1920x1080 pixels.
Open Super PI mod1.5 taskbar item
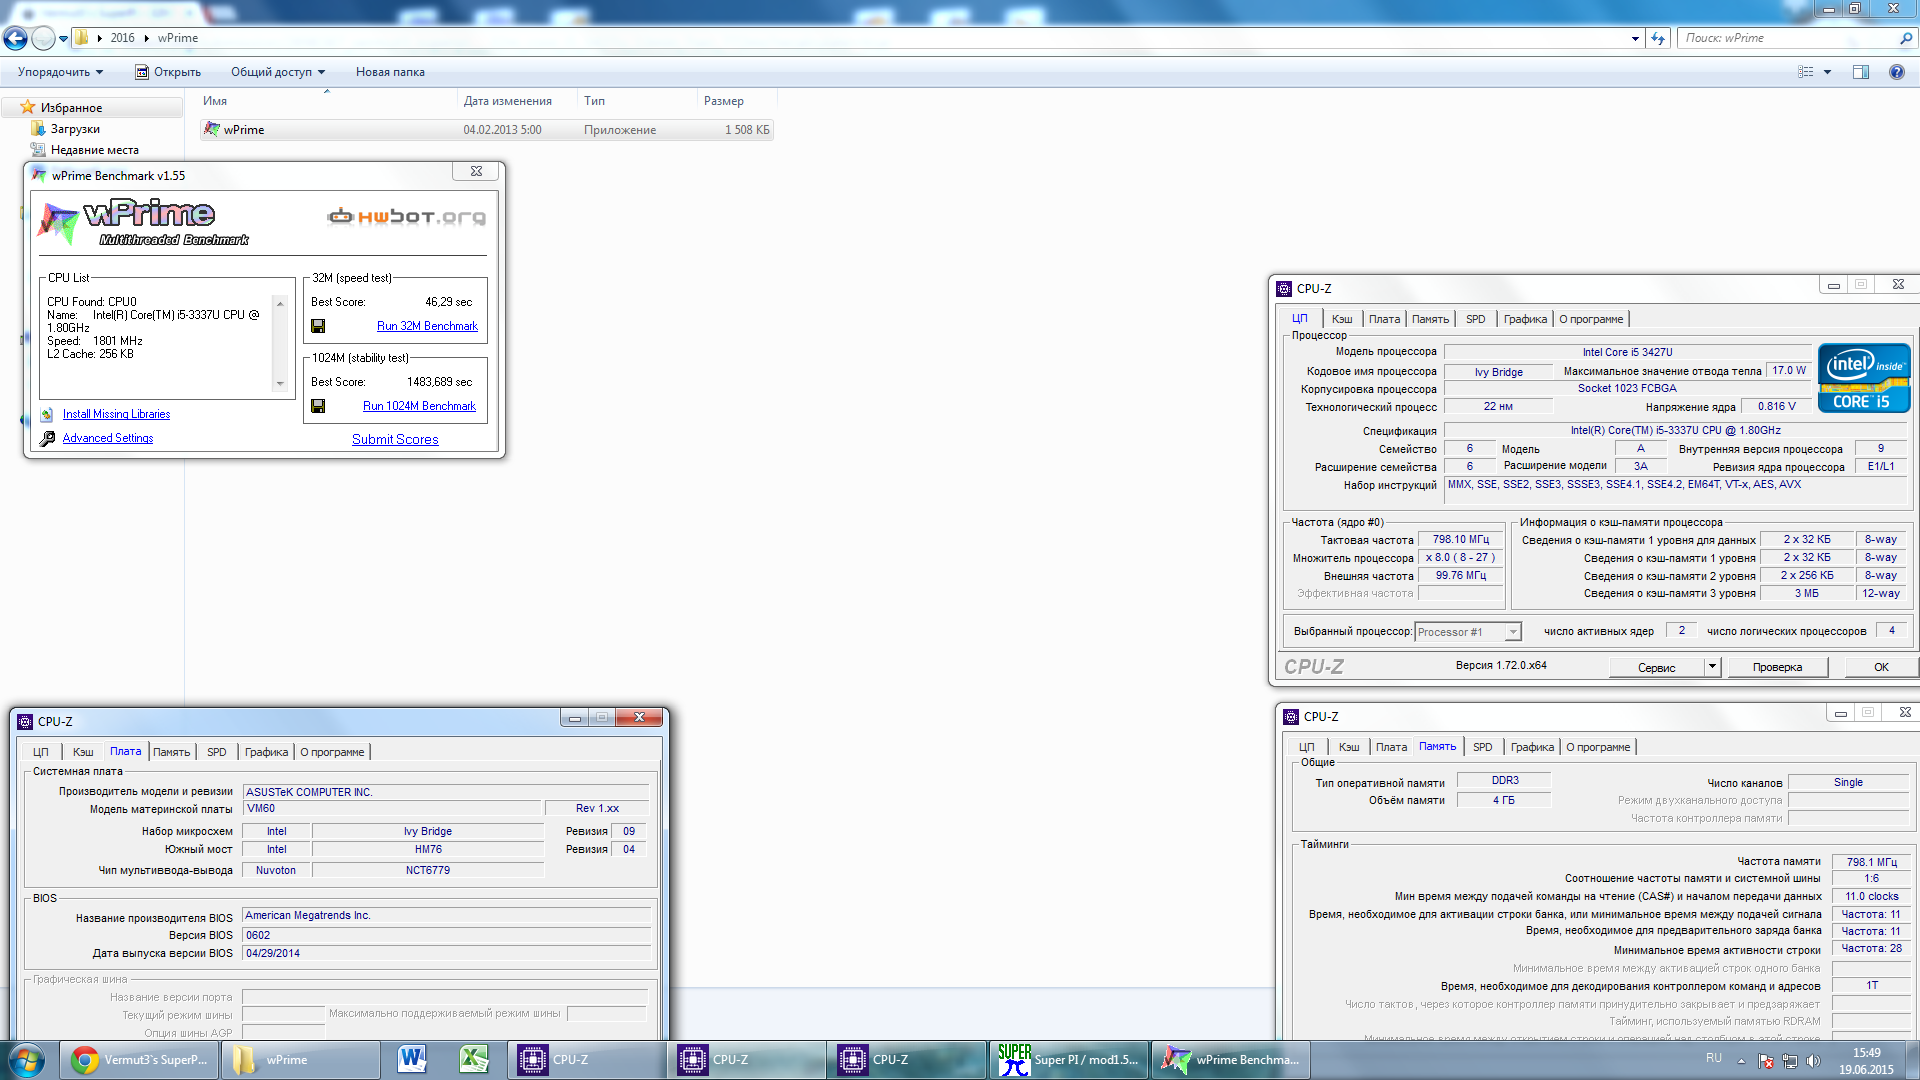pyautogui.click(x=1068, y=1060)
